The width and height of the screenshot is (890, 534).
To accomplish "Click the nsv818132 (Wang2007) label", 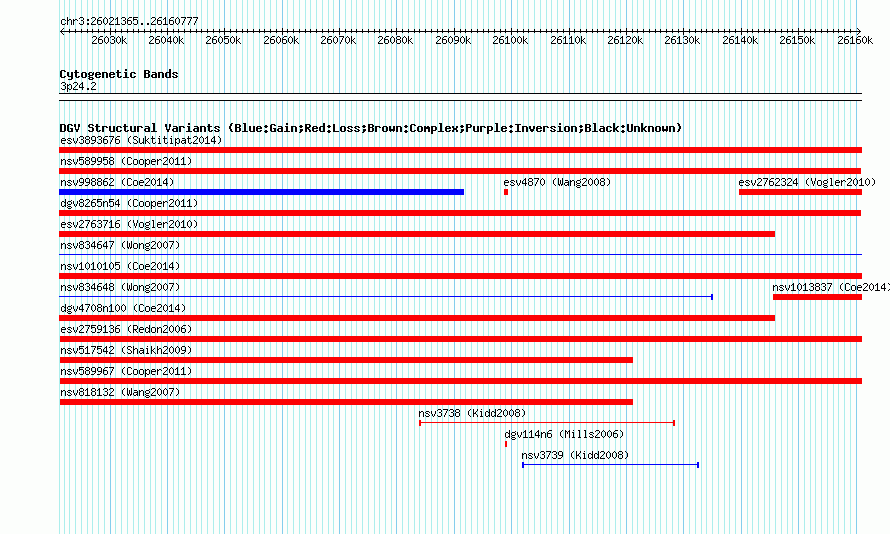I will [x=120, y=392].
